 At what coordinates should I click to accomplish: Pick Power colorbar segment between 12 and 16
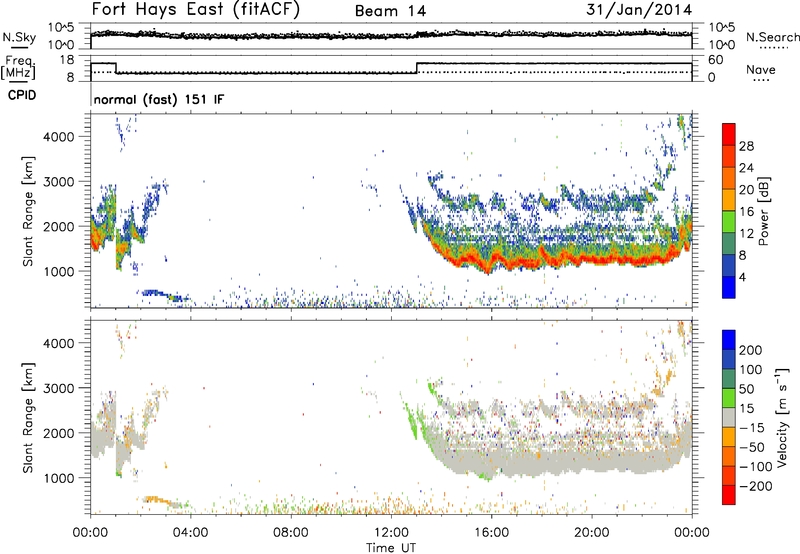click(x=729, y=221)
